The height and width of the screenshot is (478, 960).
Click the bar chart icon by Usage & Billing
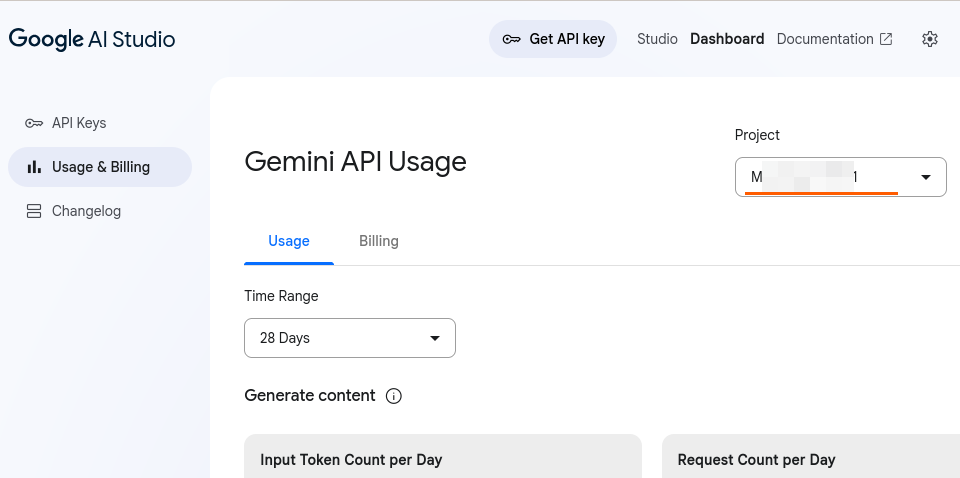(34, 167)
